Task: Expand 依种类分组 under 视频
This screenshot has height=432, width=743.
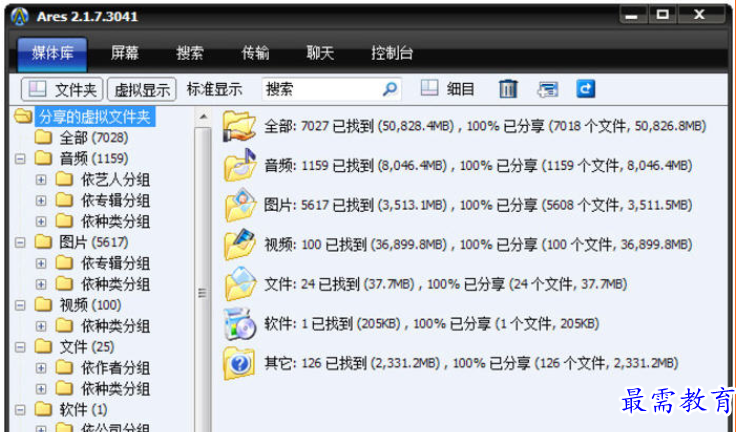Action: click(41, 326)
